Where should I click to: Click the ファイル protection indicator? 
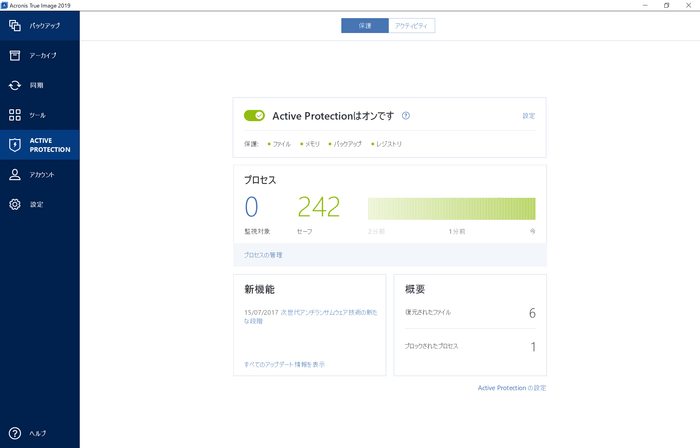(279, 144)
